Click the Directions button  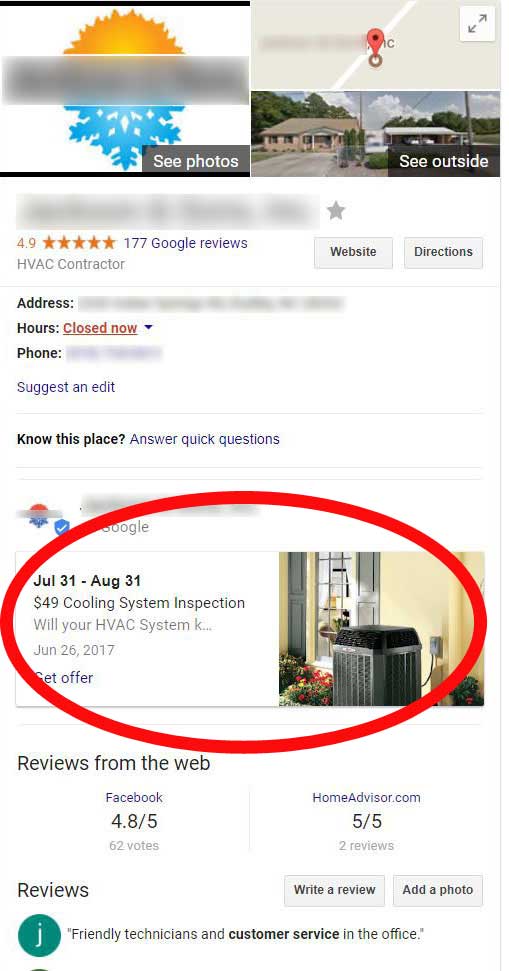pos(443,252)
